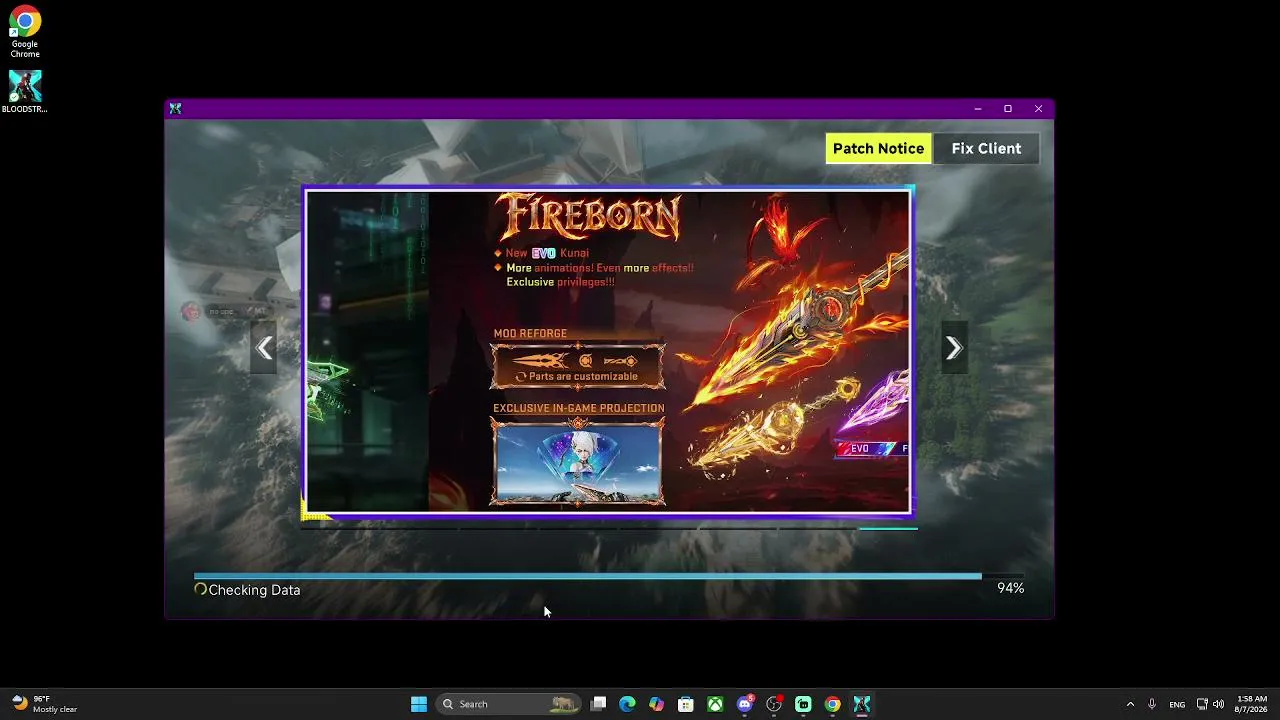Open Copilot from the taskbar

point(656,704)
